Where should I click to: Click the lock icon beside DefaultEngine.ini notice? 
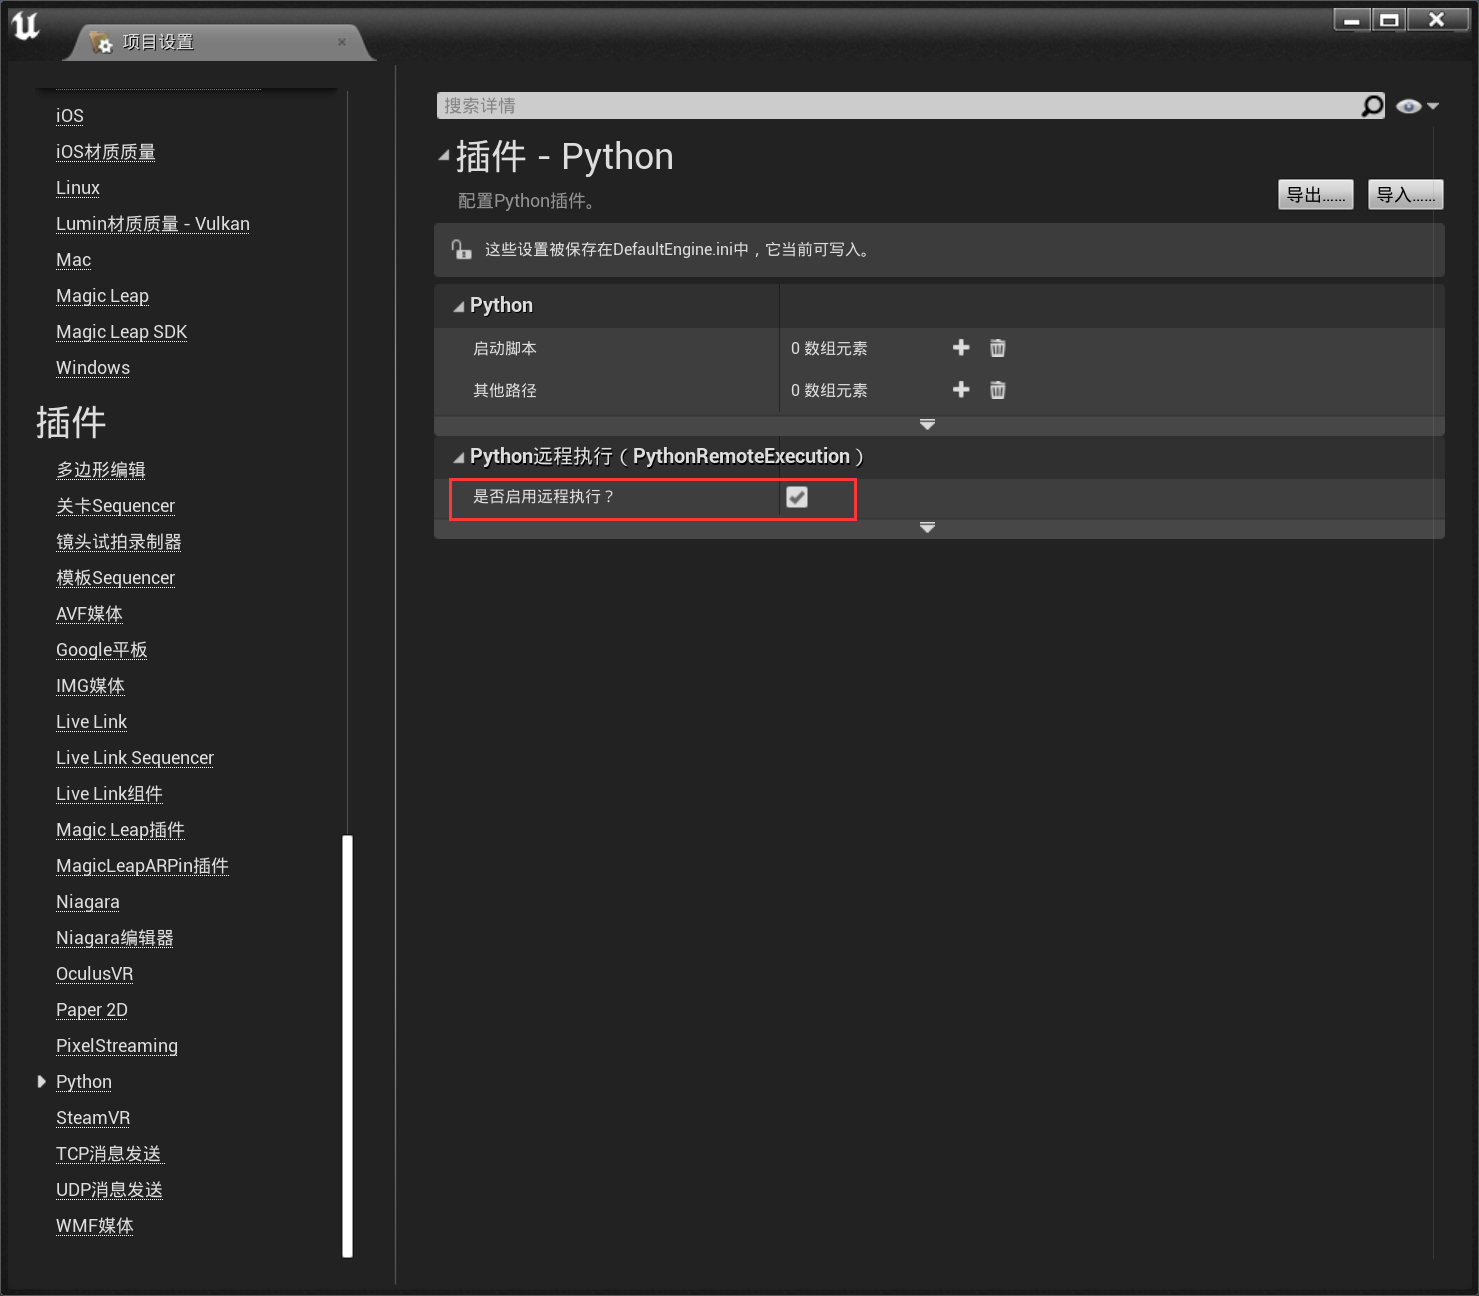click(x=462, y=249)
